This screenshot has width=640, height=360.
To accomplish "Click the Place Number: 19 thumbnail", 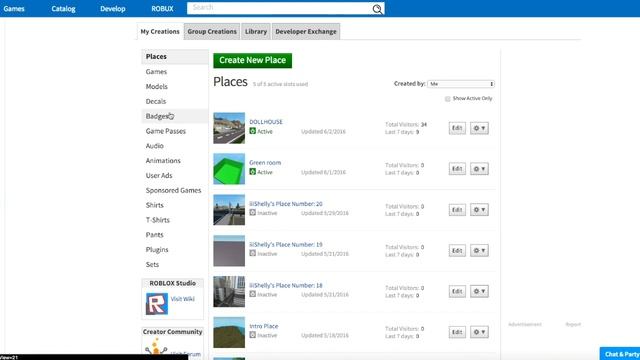I will 229,251.
